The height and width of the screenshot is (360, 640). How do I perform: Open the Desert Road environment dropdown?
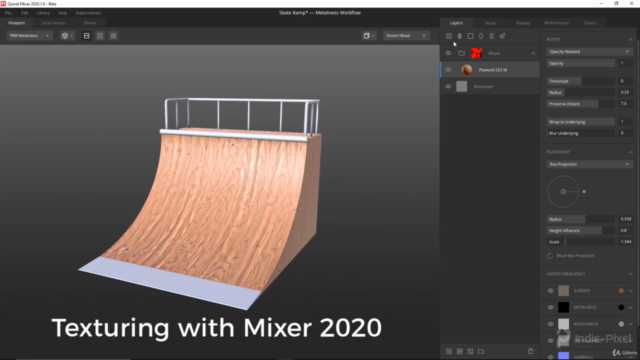coord(406,36)
